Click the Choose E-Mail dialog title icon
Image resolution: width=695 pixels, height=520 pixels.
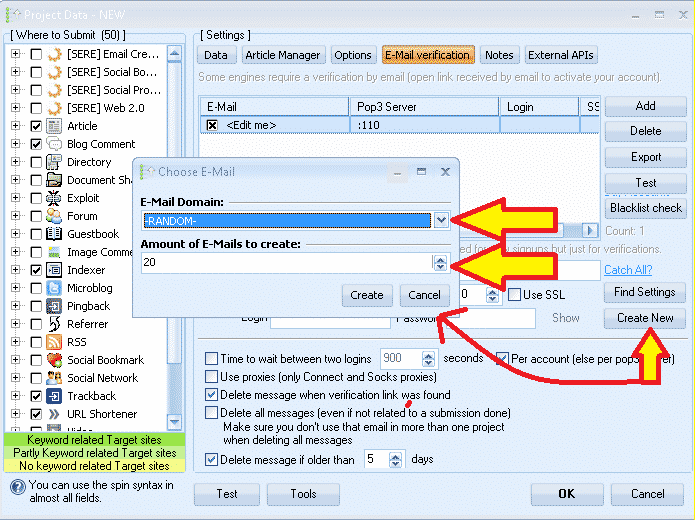click(148, 172)
